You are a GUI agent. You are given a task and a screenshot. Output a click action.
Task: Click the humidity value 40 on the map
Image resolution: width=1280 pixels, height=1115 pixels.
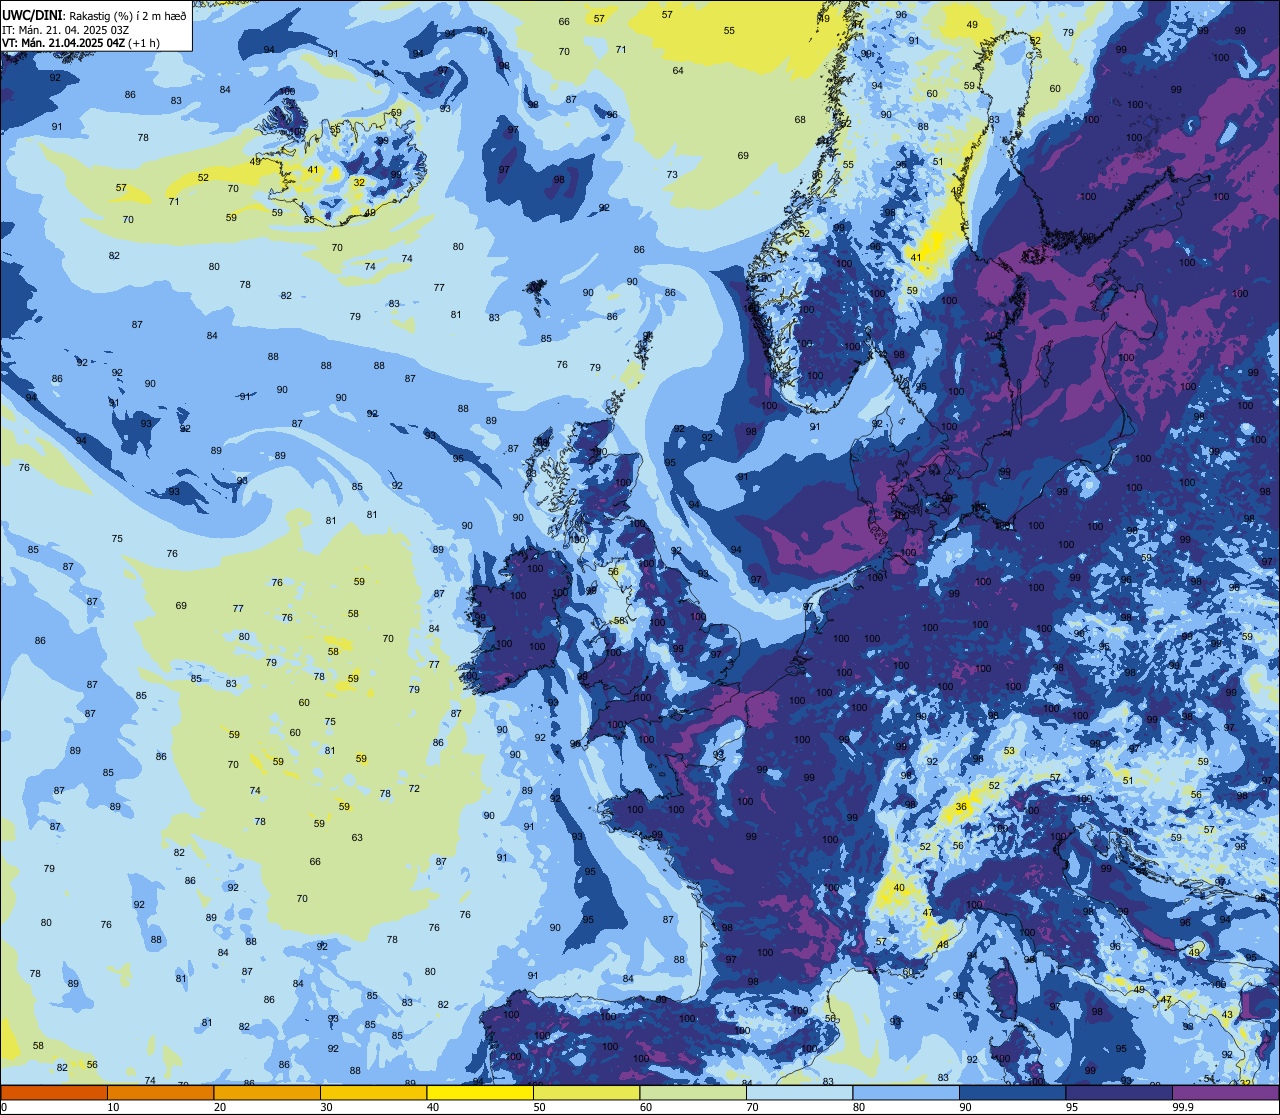pyautogui.click(x=899, y=888)
